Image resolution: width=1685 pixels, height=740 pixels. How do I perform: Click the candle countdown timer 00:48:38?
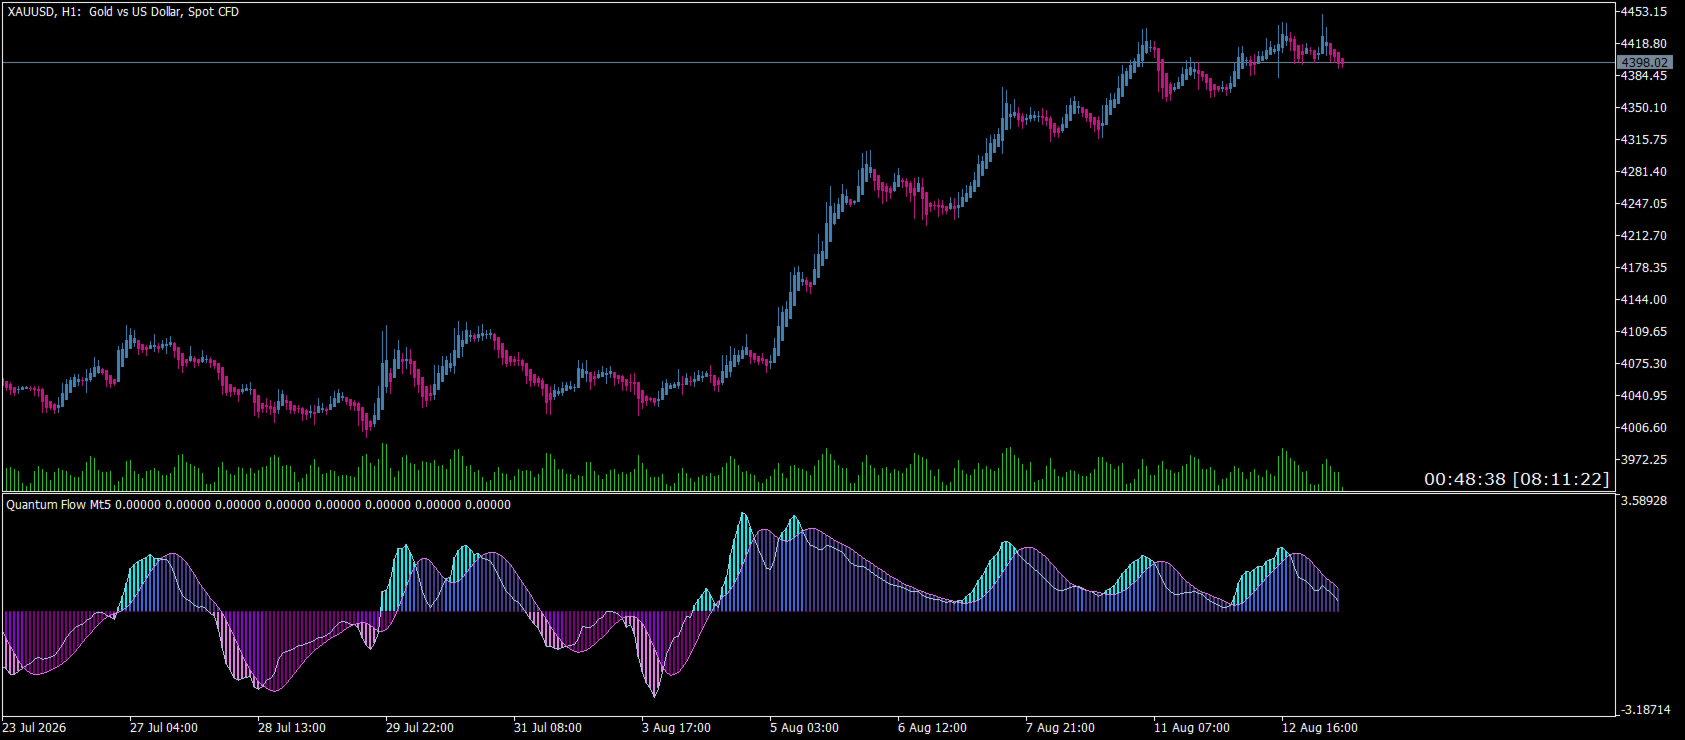coord(1464,479)
